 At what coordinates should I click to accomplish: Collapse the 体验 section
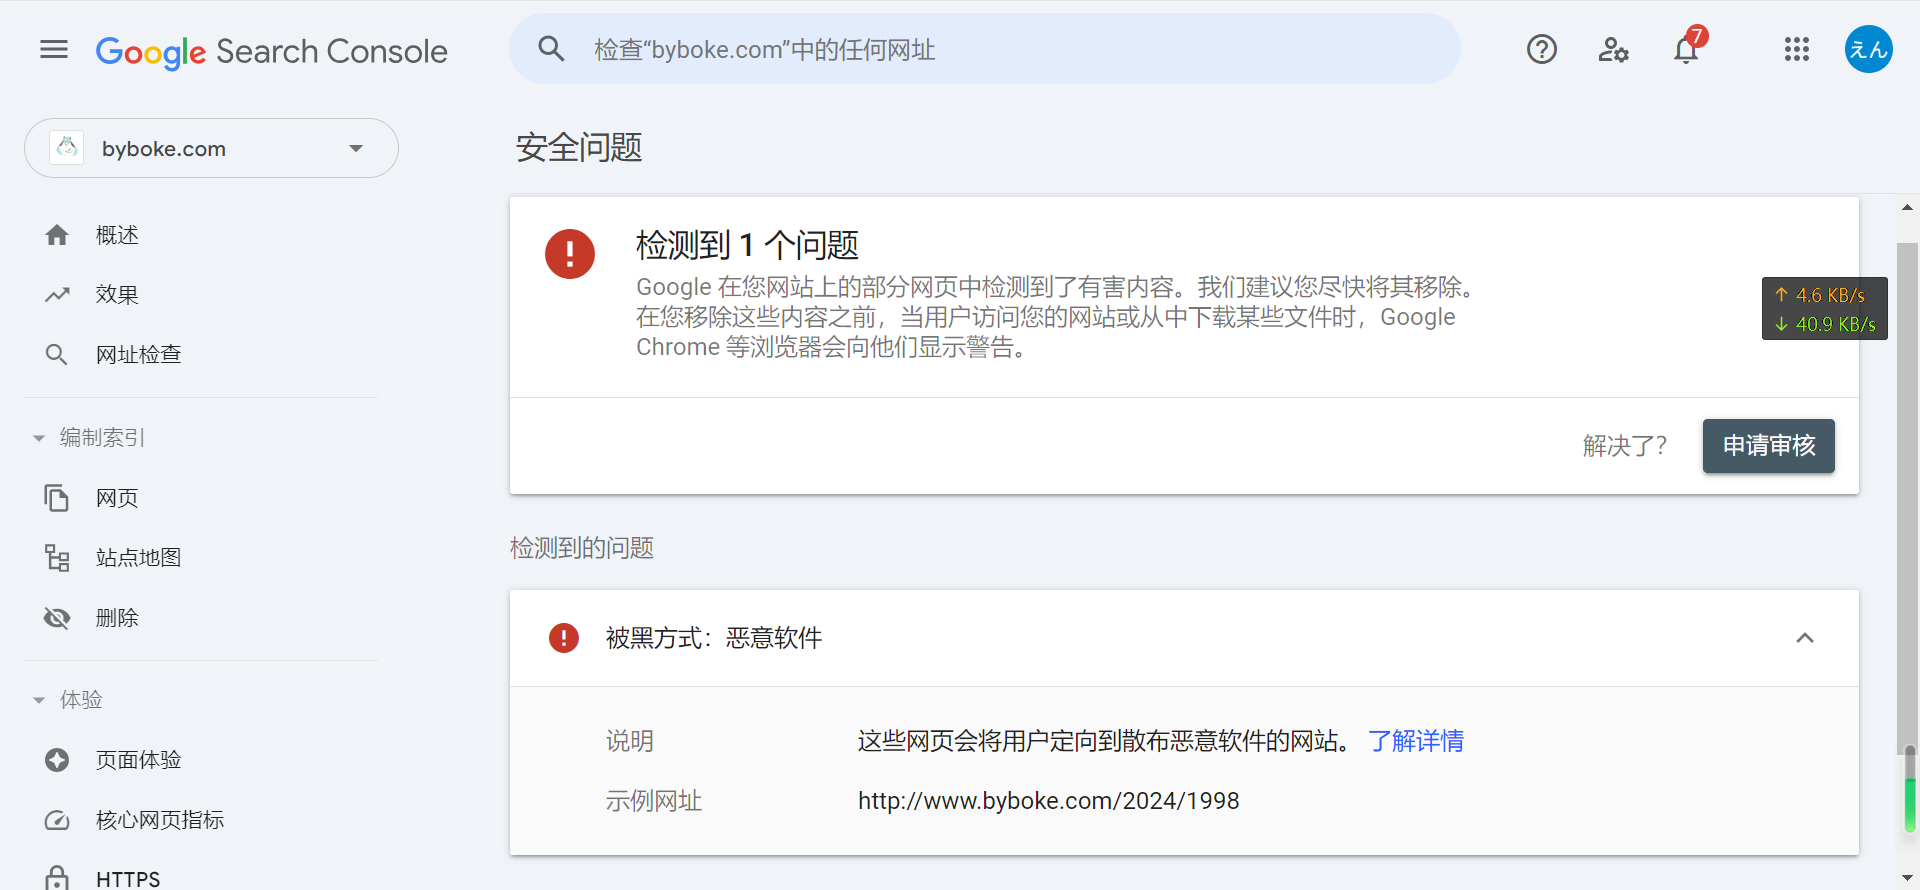(39, 700)
